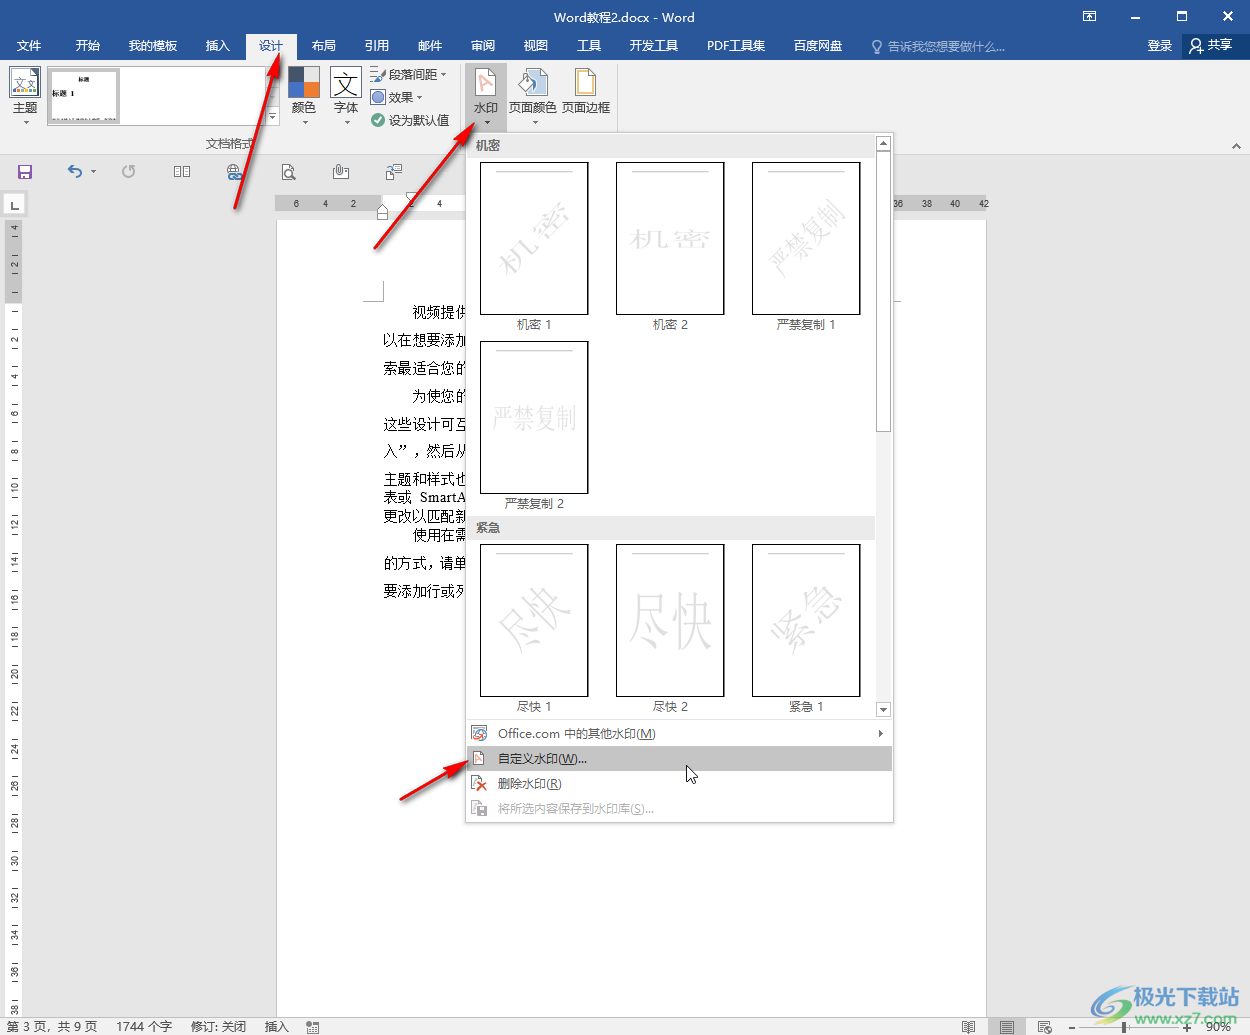Viewport: 1250px width, 1035px height.
Task: Open the Colors (颜色) theme palette
Action: click(304, 96)
